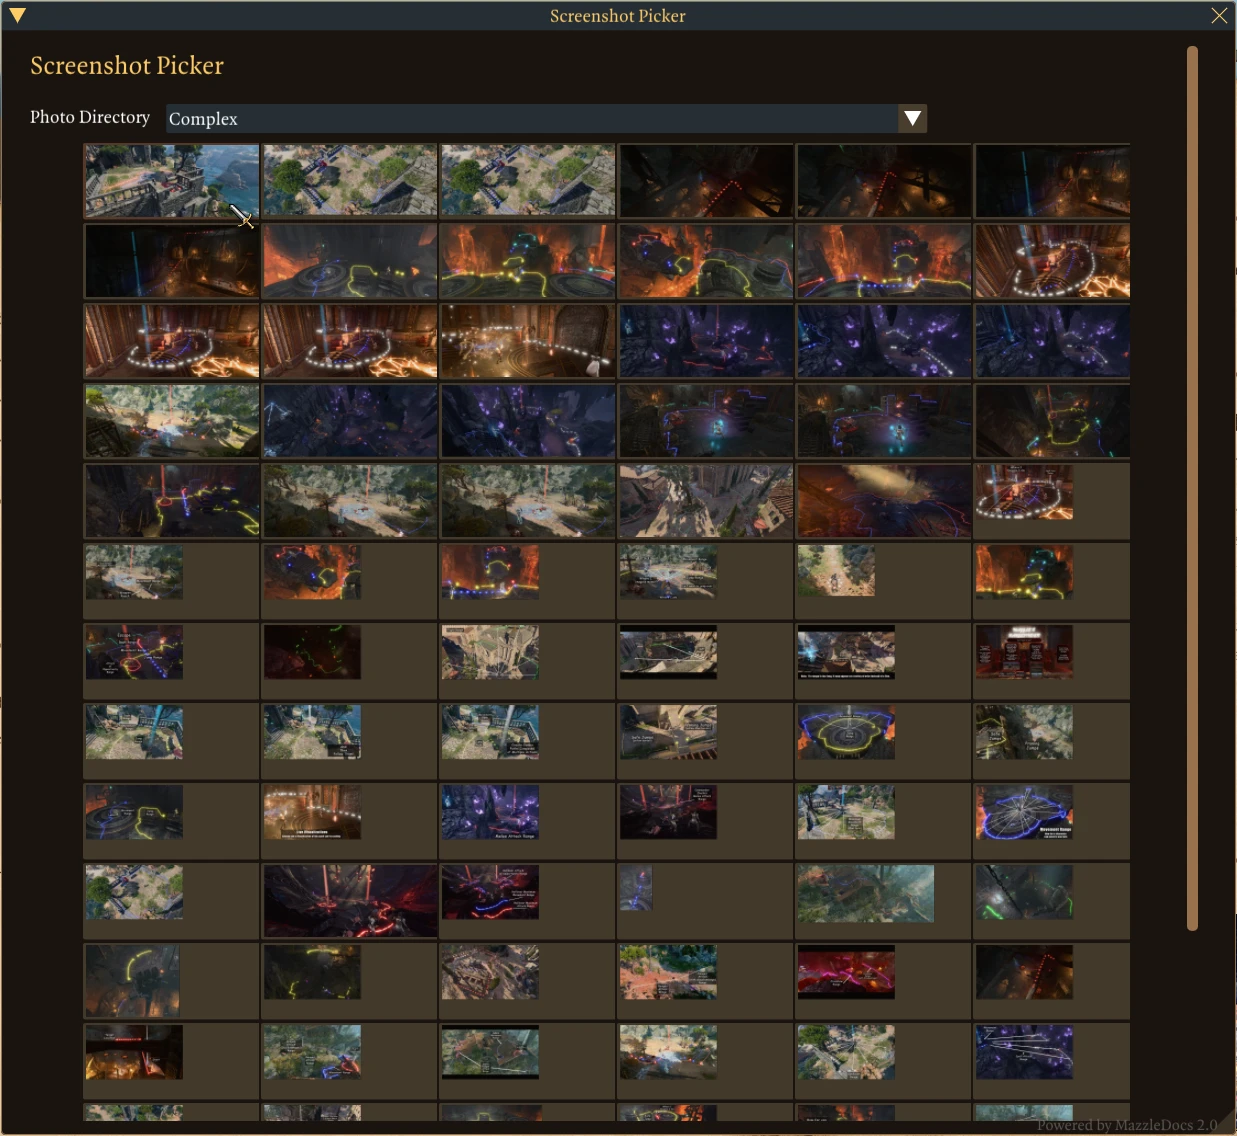Select the seaside fortress screenshot
The width and height of the screenshot is (1237, 1136).
coord(172,181)
